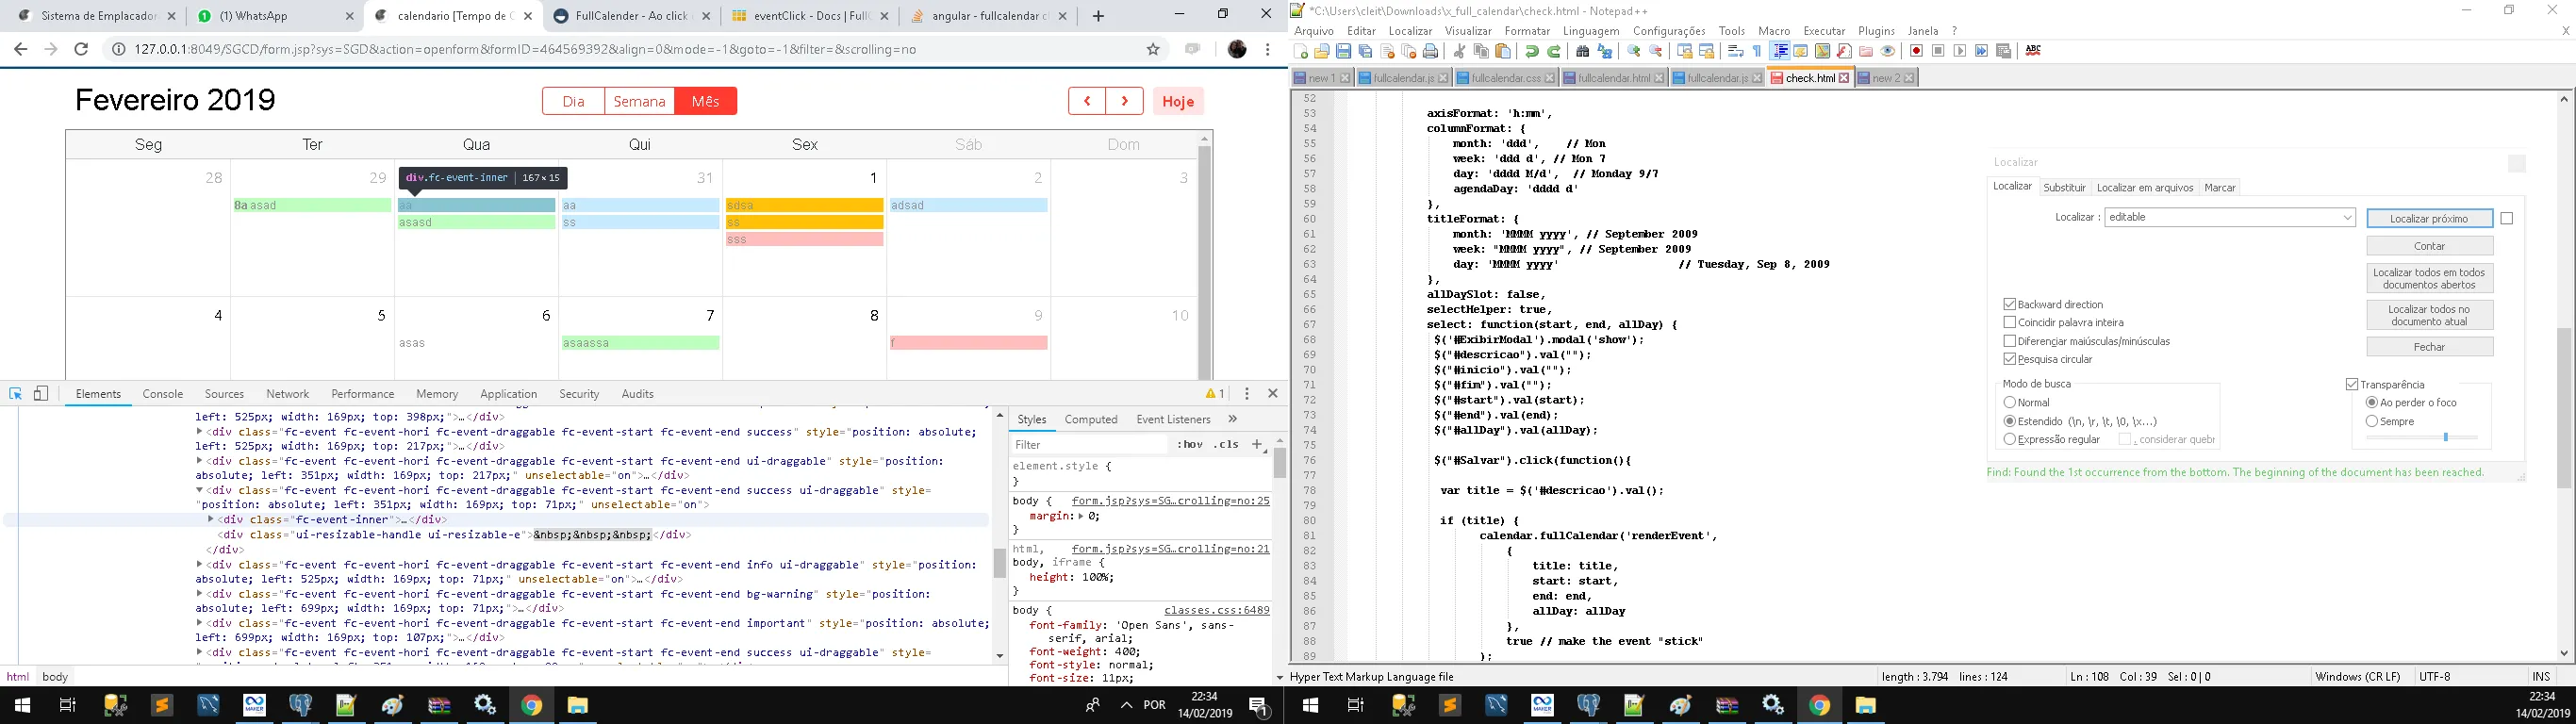Screen dimensions: 2576x724
Task: Enable Coincidir palavra inteira checkbox
Action: point(2009,322)
